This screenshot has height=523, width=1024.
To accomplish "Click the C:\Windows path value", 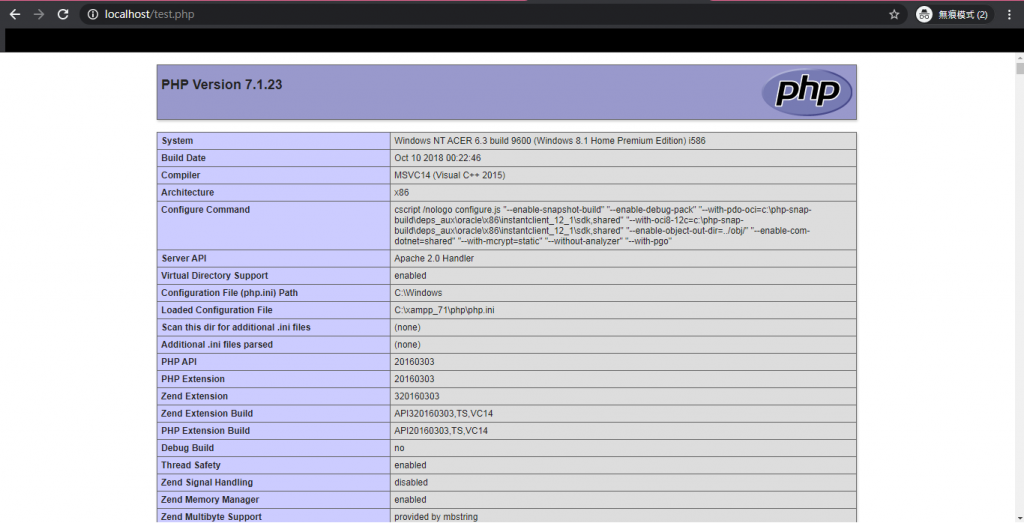I will (418, 293).
